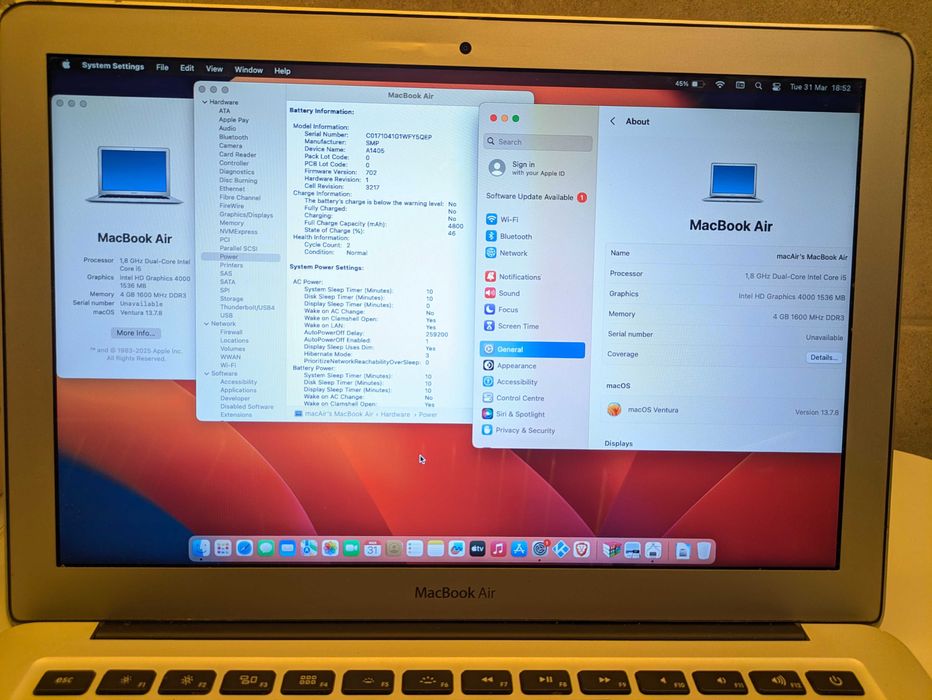Select Graphics/Displays in the Hardware list
The width and height of the screenshot is (932, 700).
click(246, 215)
